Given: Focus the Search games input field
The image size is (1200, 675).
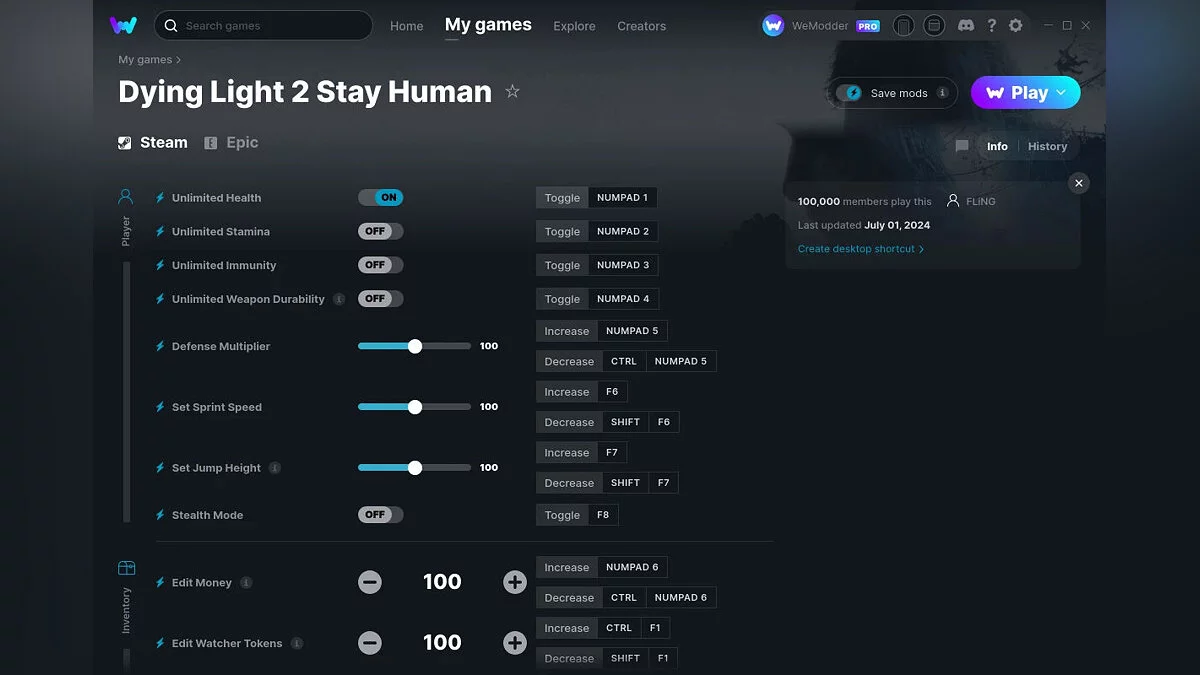Looking at the screenshot, I should (263, 25).
